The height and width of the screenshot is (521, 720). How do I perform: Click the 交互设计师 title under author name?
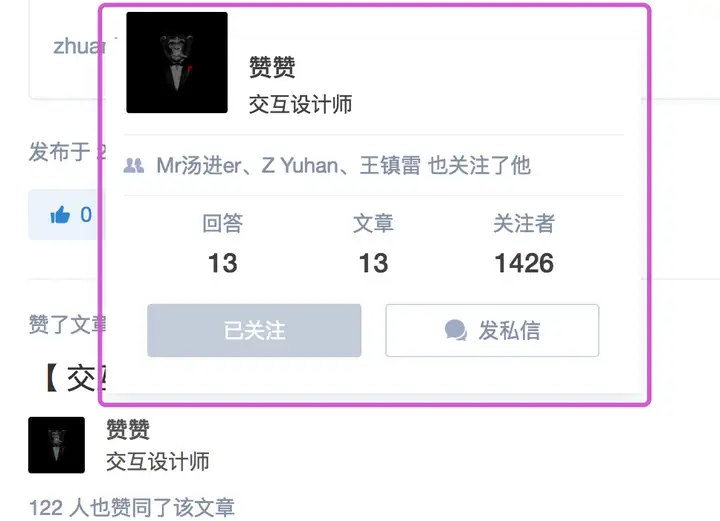pyautogui.click(x=158, y=462)
